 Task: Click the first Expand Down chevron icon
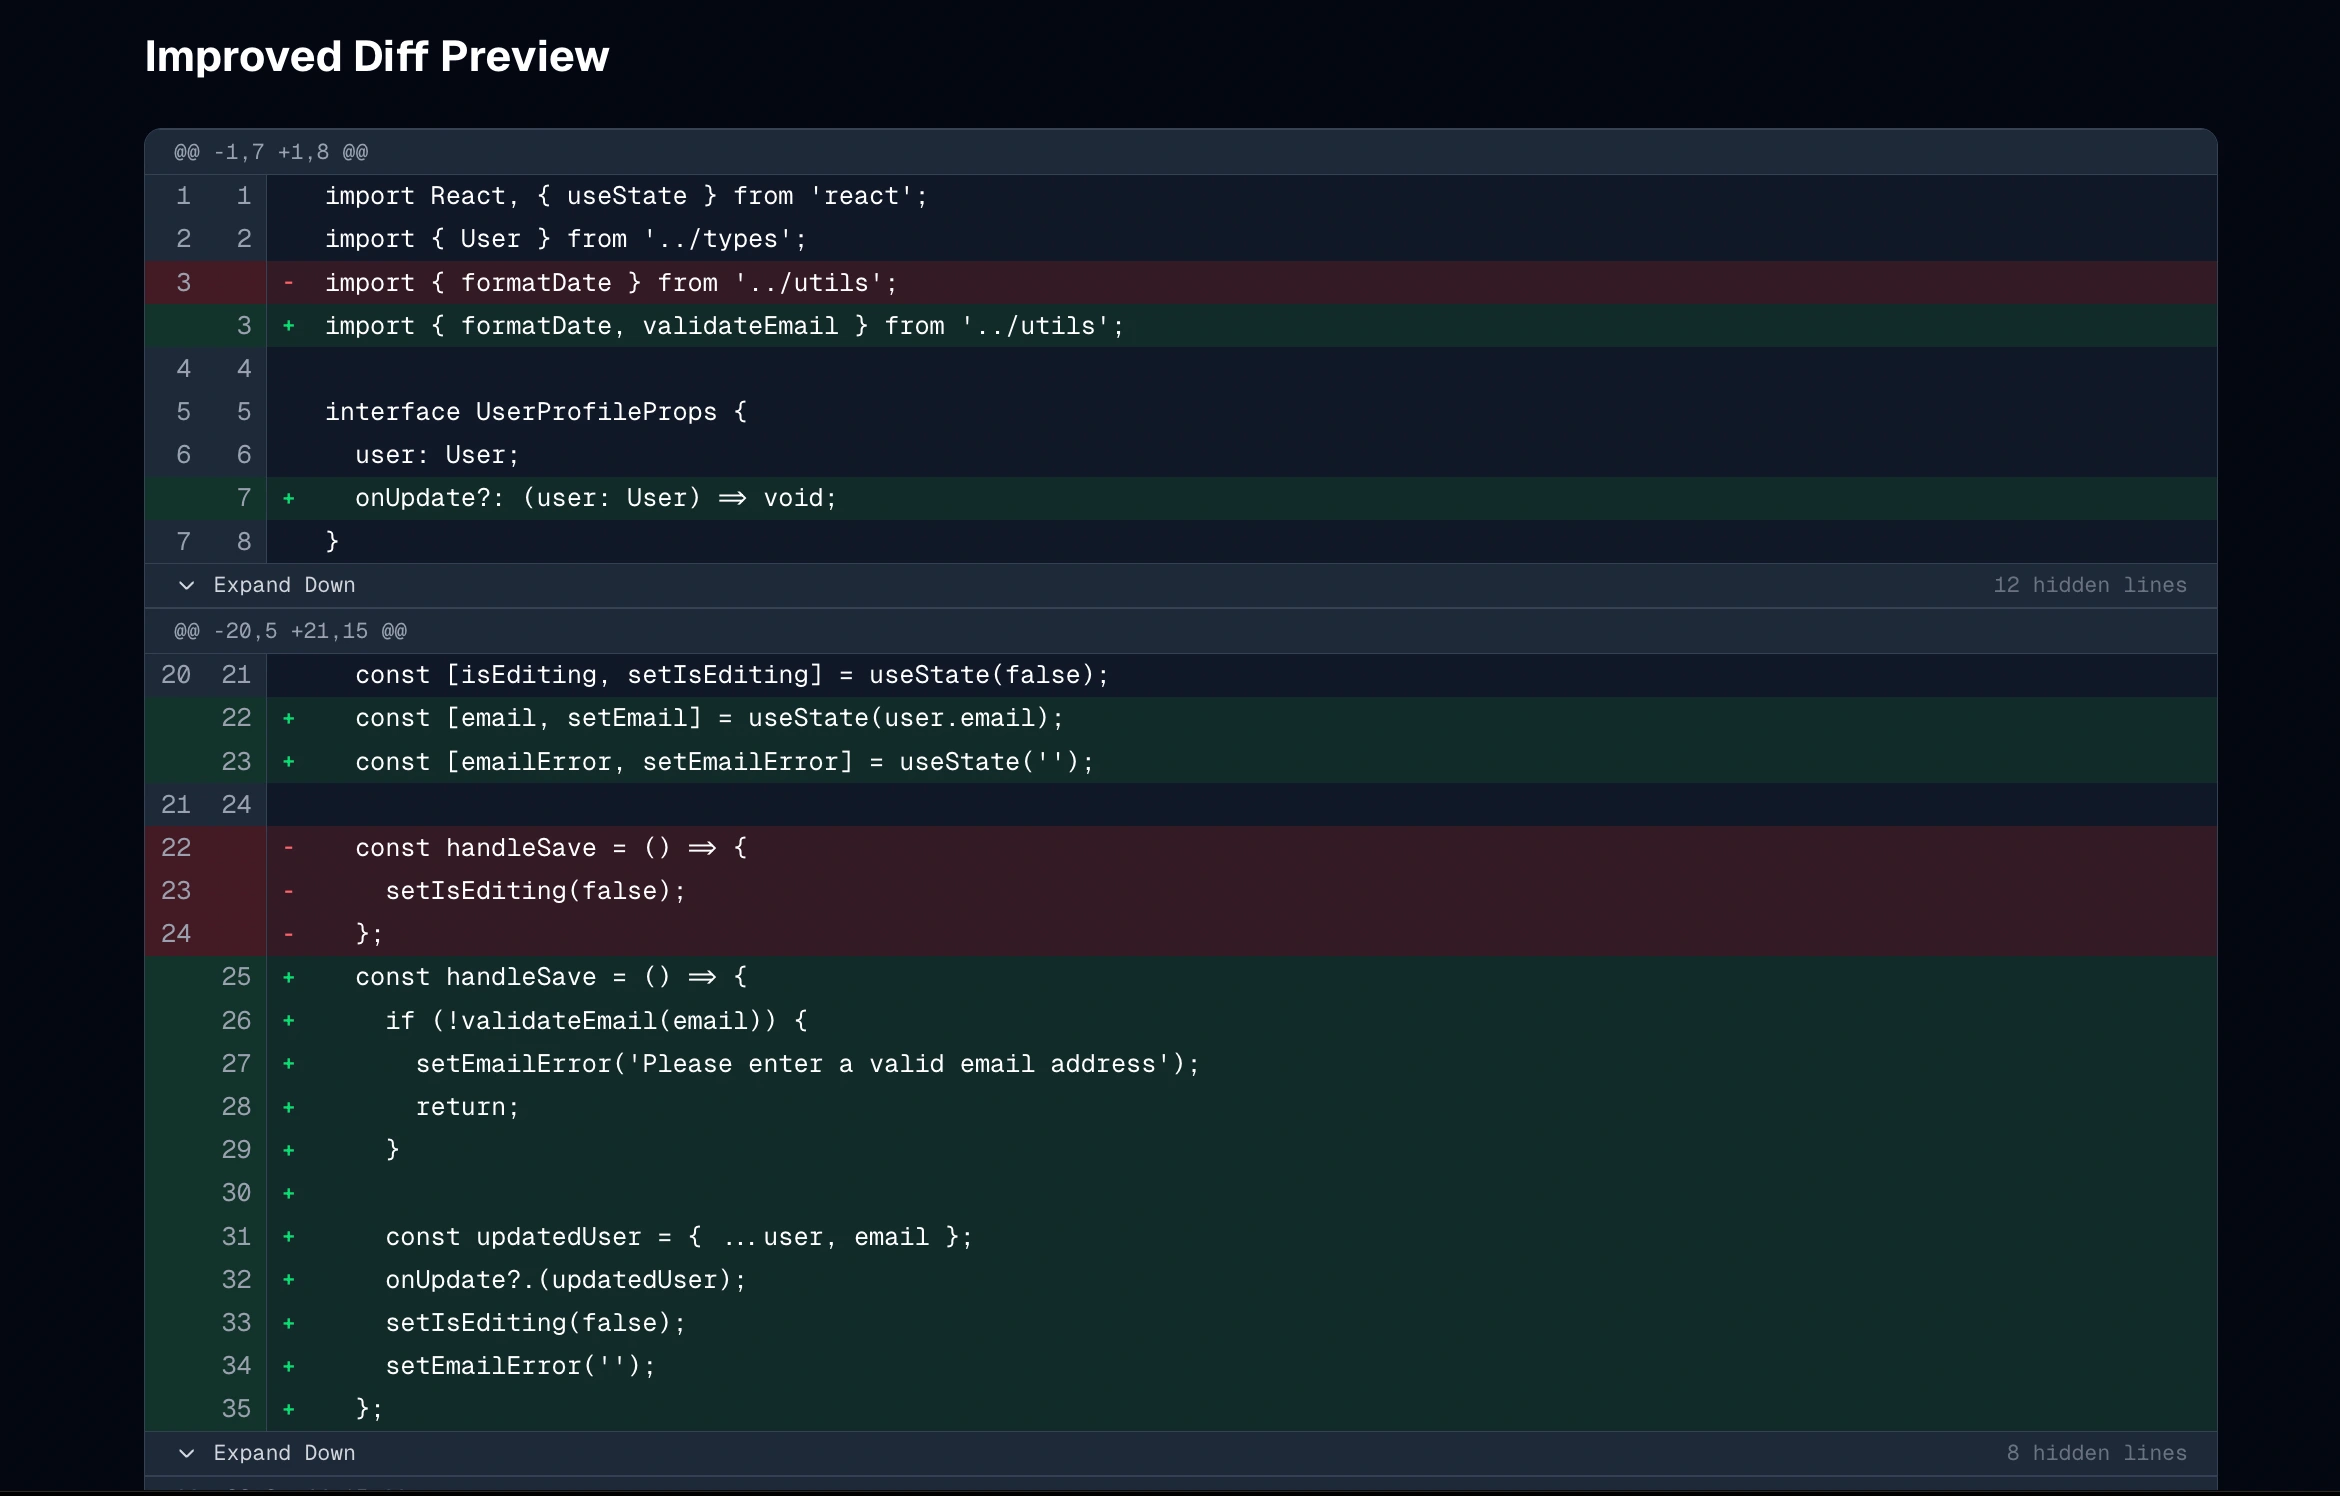click(x=186, y=586)
